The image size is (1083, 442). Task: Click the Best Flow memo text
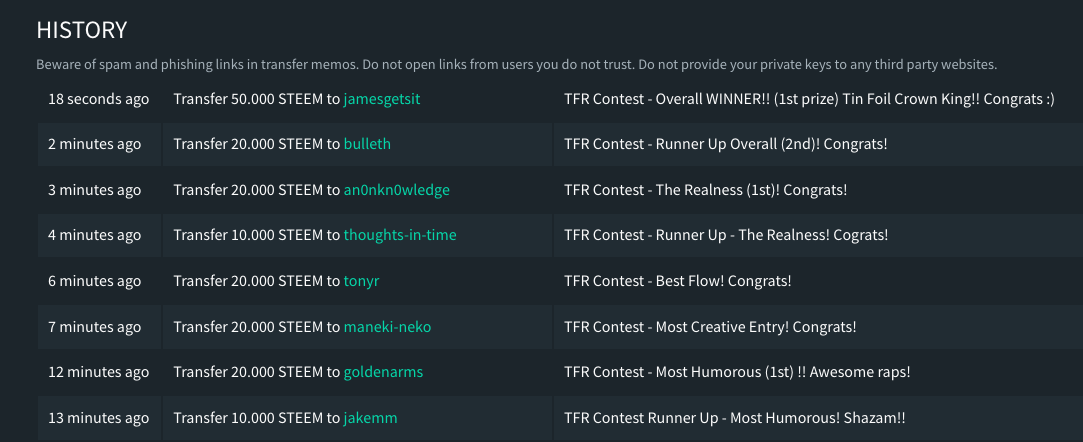[678, 280]
